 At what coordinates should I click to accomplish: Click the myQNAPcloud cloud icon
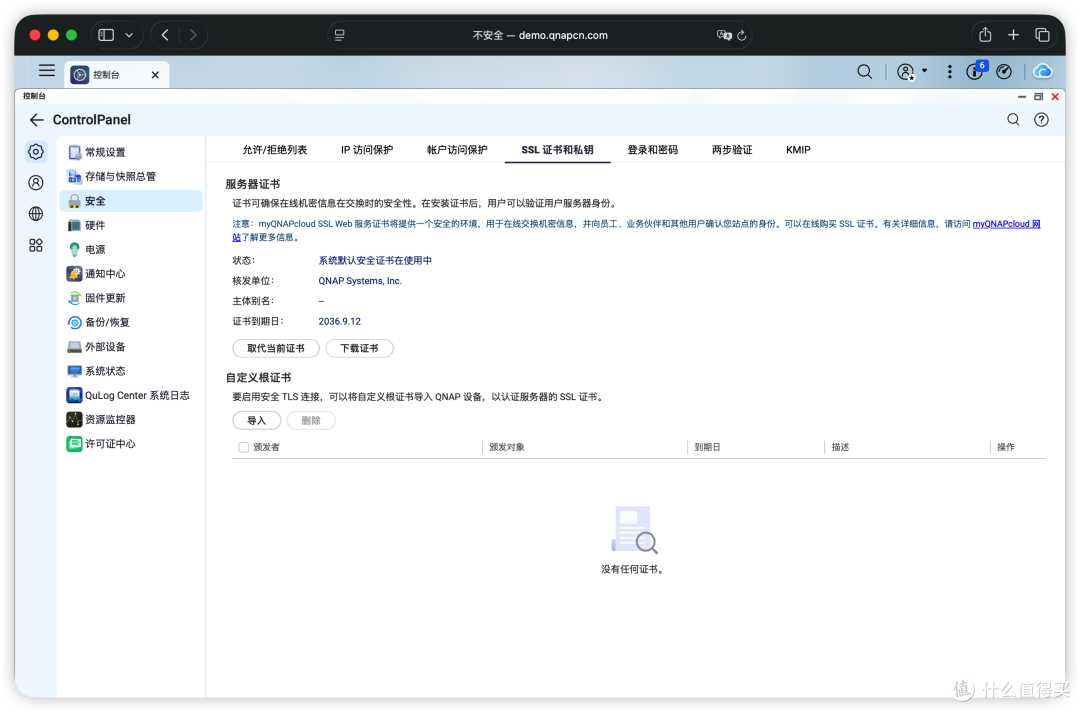tap(1043, 72)
